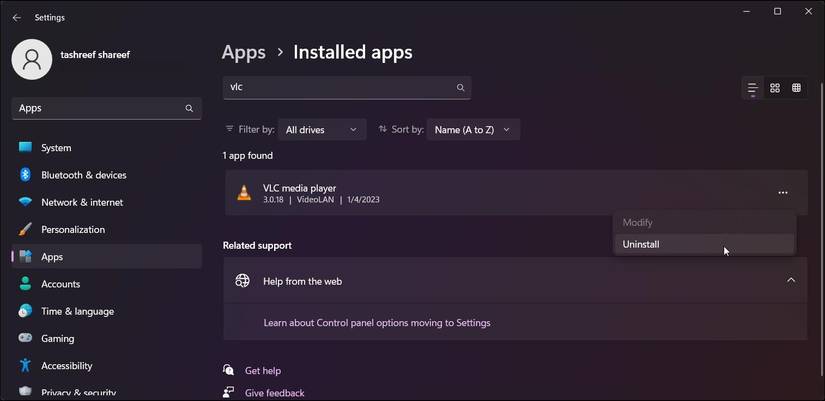
Task: Collapse the Help from the web section
Action: click(791, 280)
